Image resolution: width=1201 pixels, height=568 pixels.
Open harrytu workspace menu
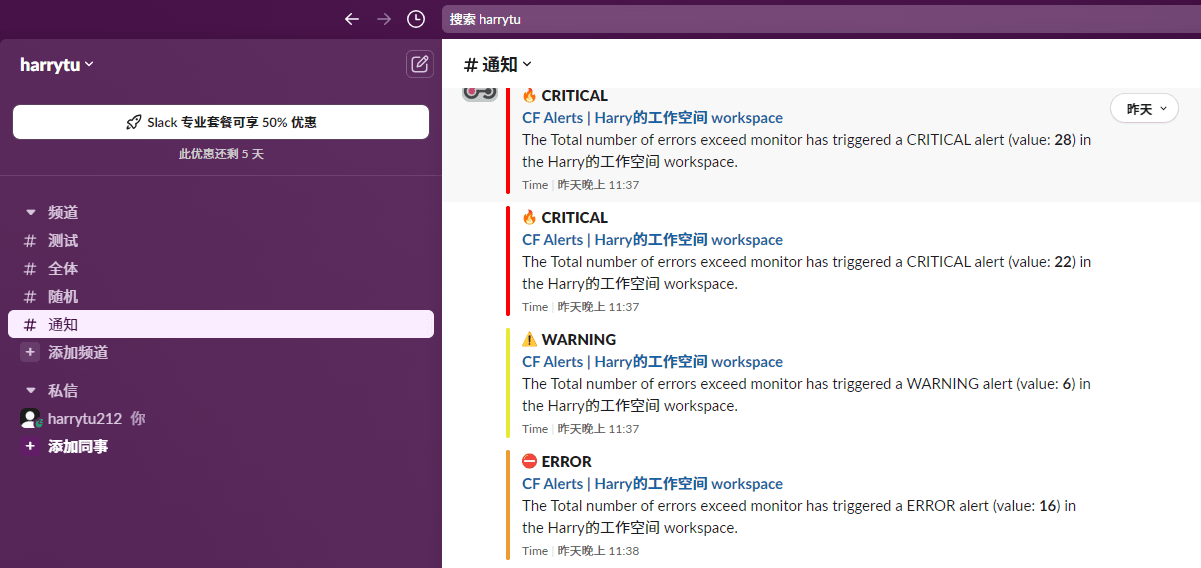pyautogui.click(x=57, y=64)
